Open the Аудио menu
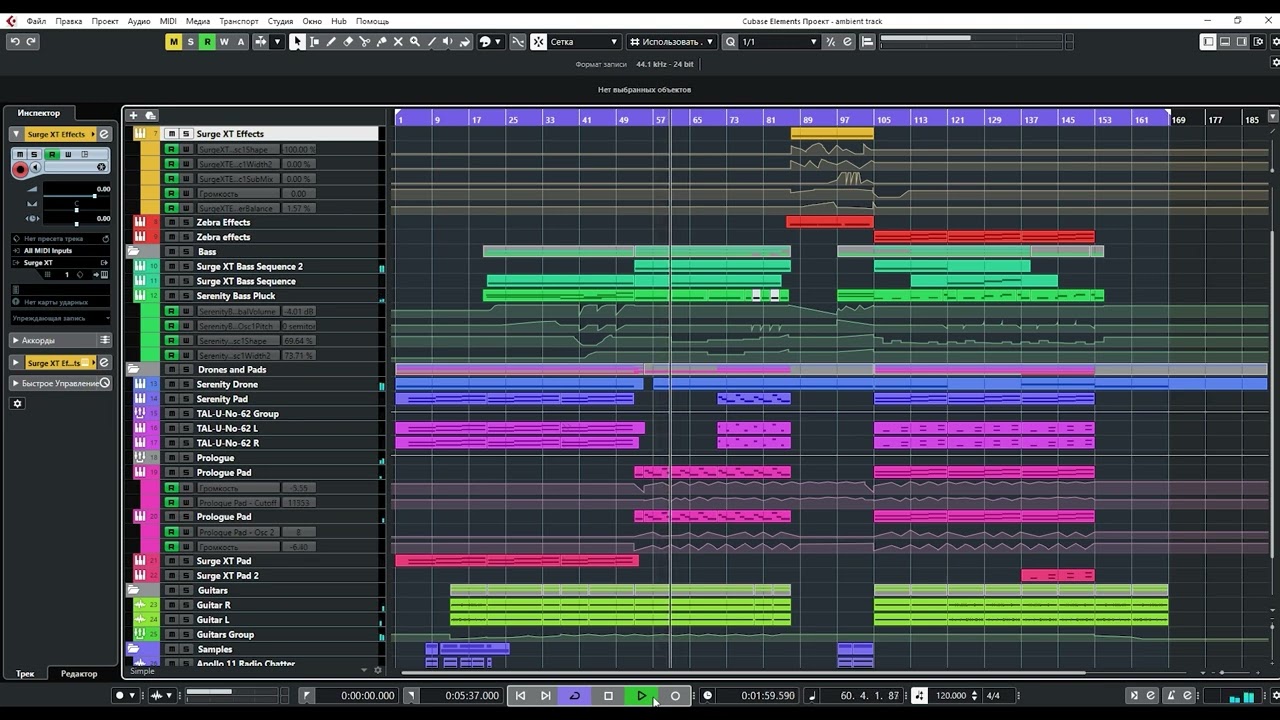The image size is (1280, 720). (139, 21)
